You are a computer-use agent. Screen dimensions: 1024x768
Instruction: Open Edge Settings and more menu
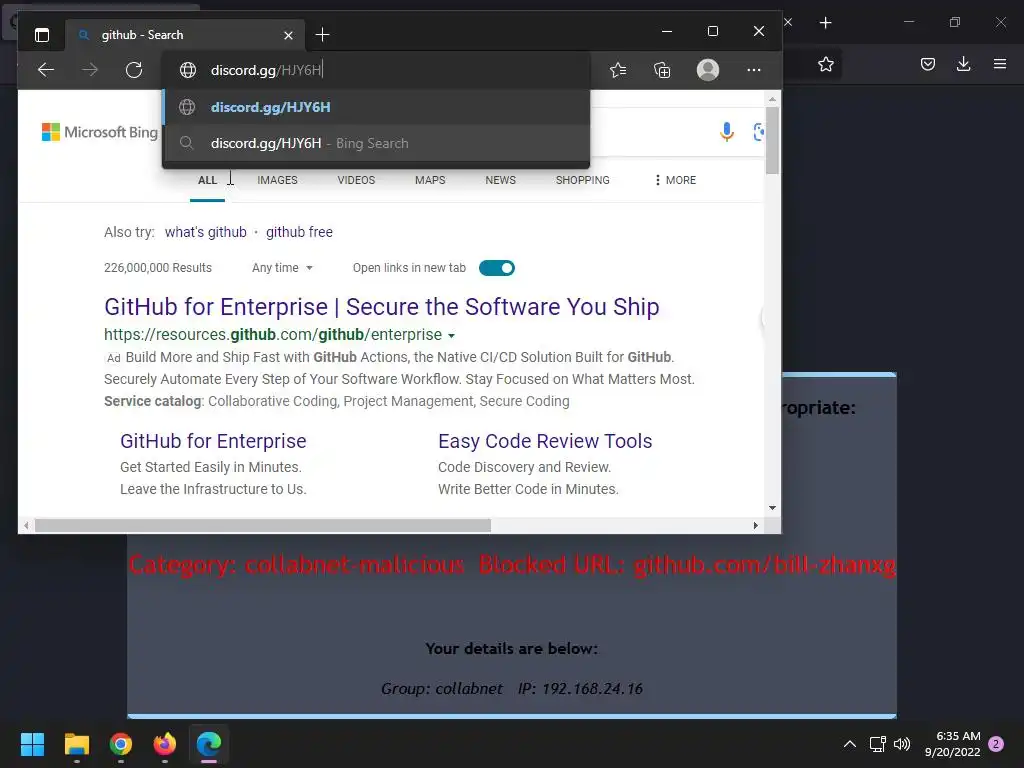coord(754,70)
